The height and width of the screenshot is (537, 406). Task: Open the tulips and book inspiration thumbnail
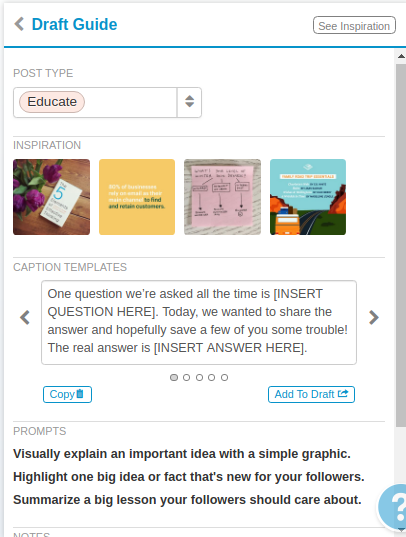coord(51,197)
